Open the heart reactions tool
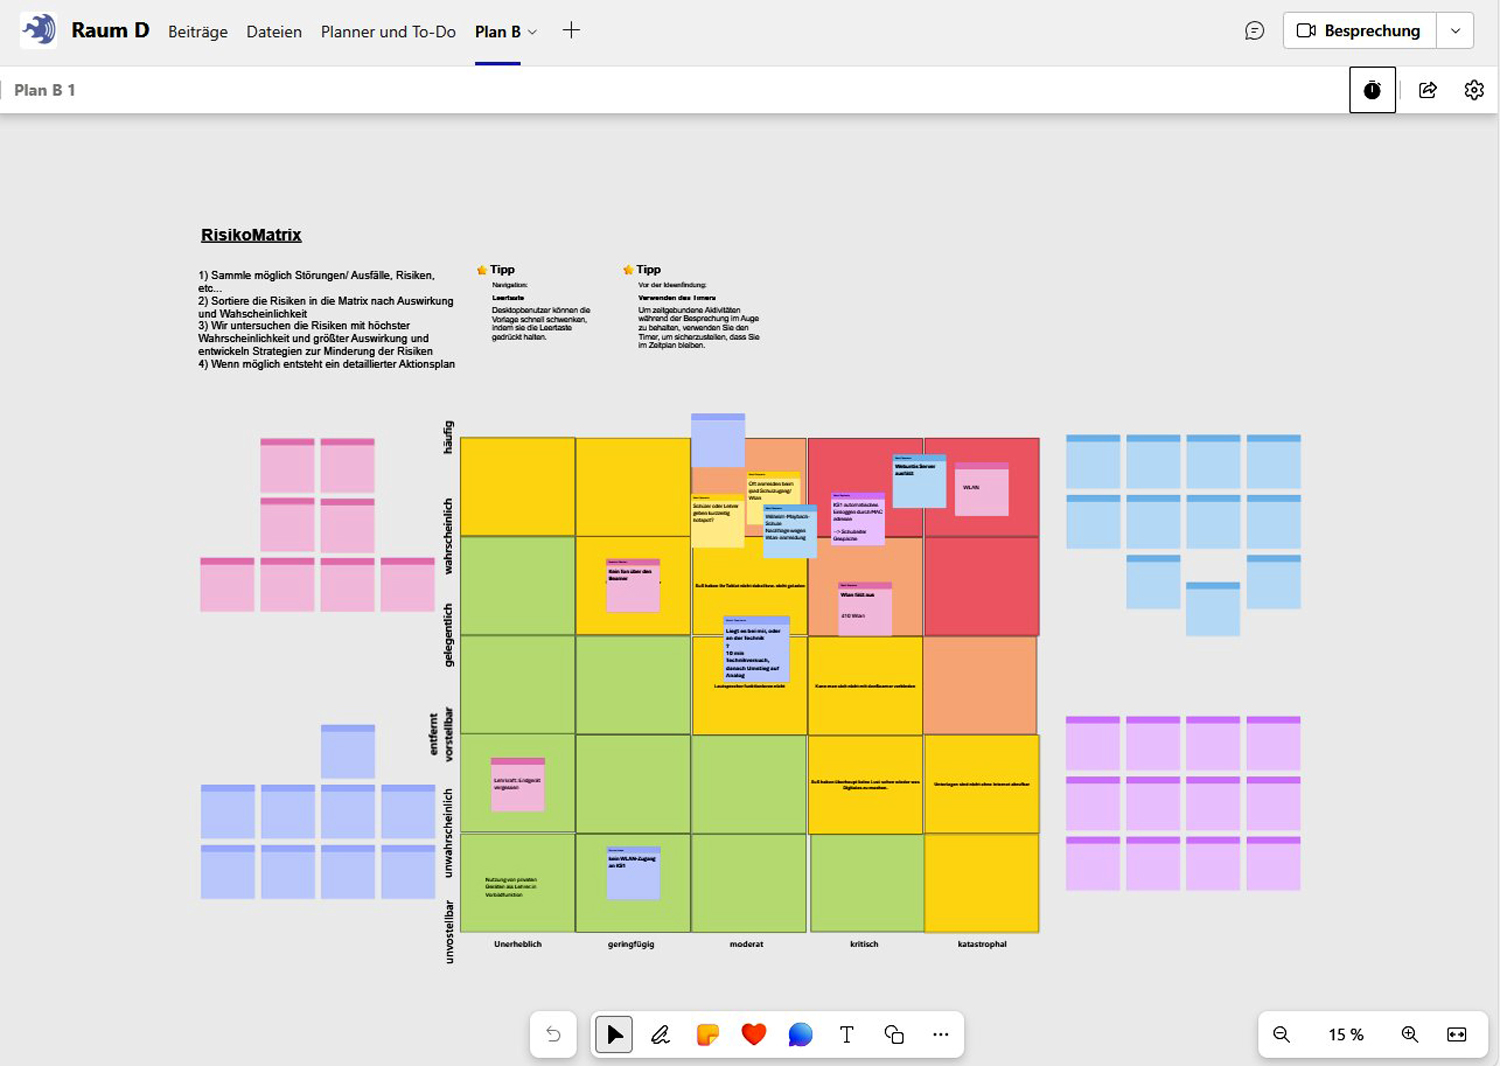 [x=754, y=1035]
